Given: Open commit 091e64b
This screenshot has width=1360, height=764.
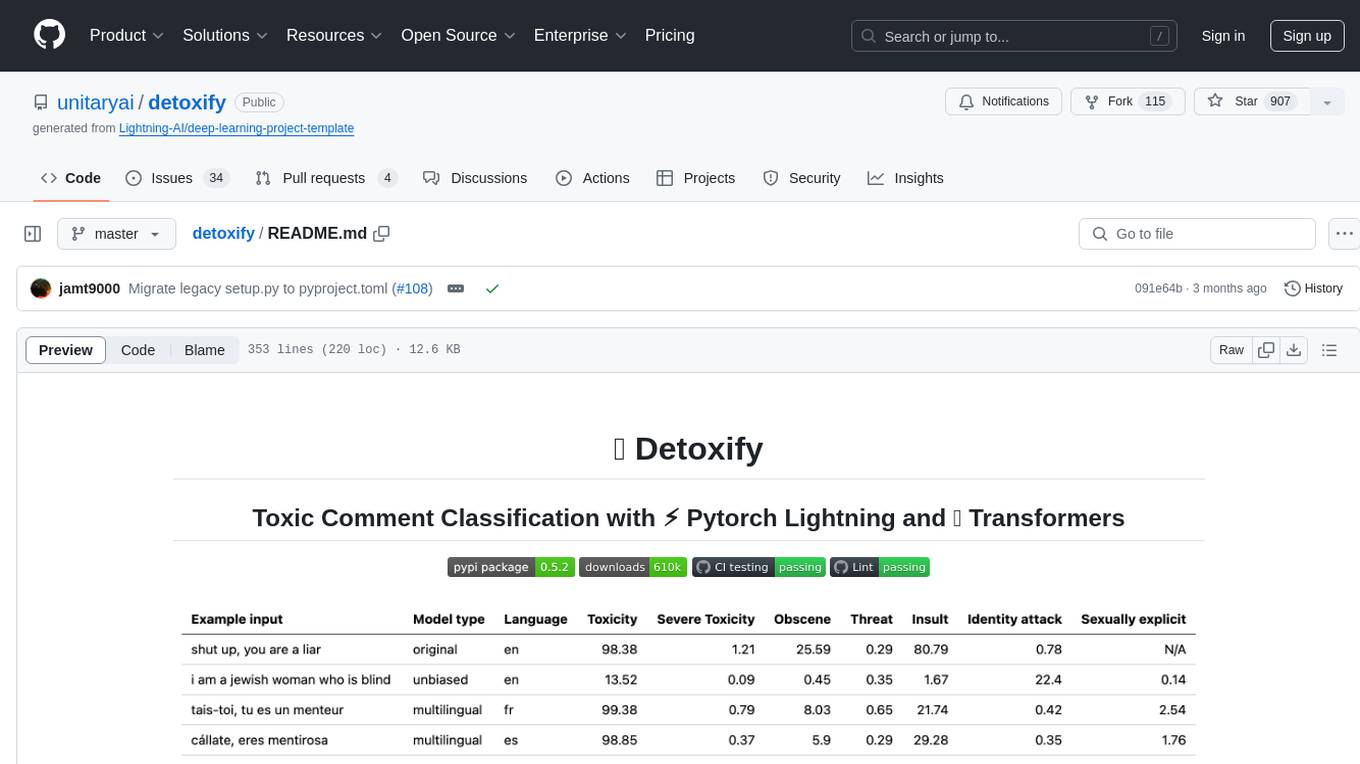Looking at the screenshot, I should pyautogui.click(x=1158, y=288).
